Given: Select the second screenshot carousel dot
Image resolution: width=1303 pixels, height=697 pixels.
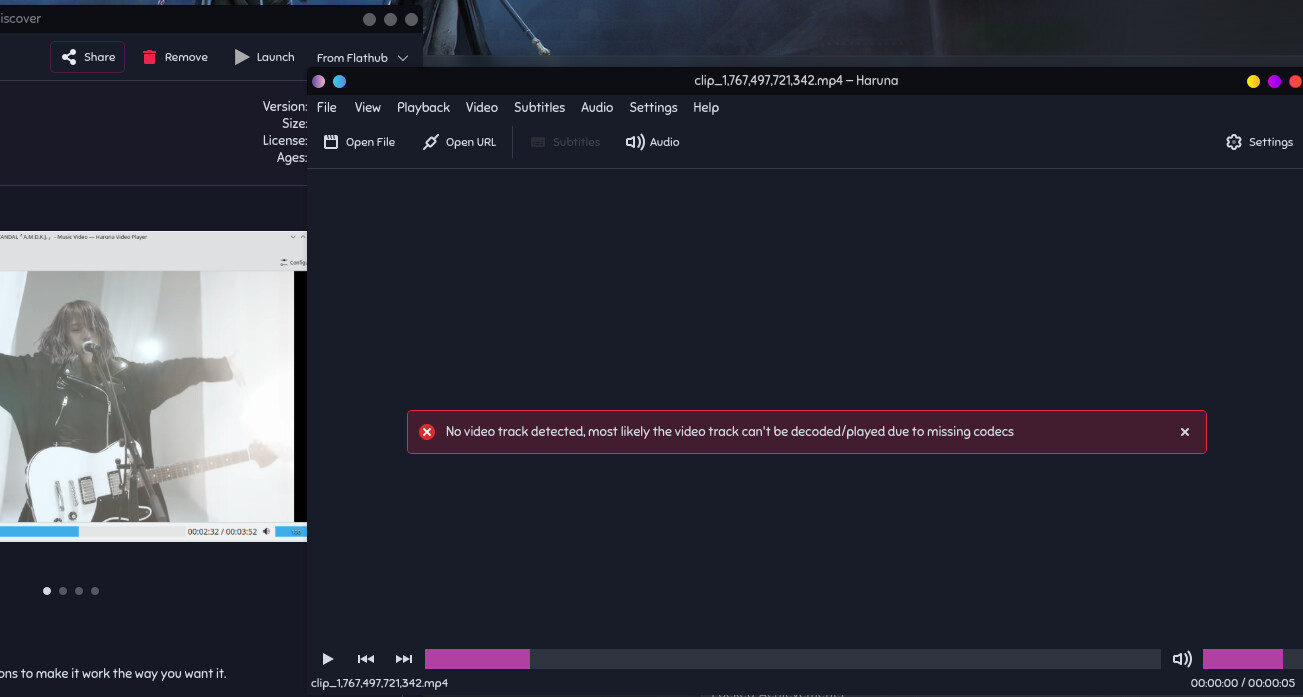Looking at the screenshot, I should coord(63,591).
